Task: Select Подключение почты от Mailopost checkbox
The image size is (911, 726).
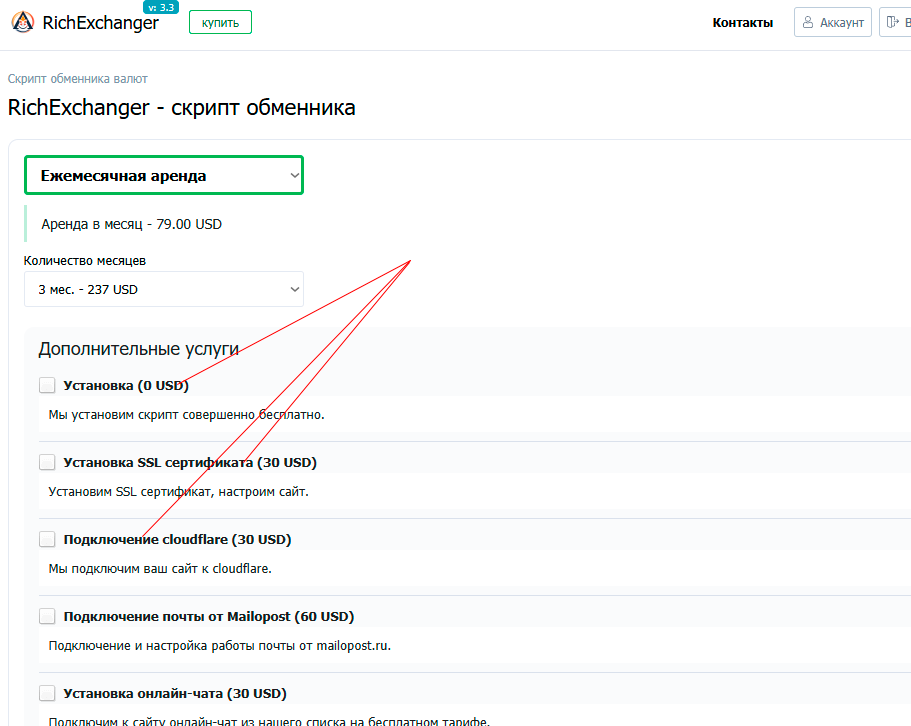Action: [47, 616]
